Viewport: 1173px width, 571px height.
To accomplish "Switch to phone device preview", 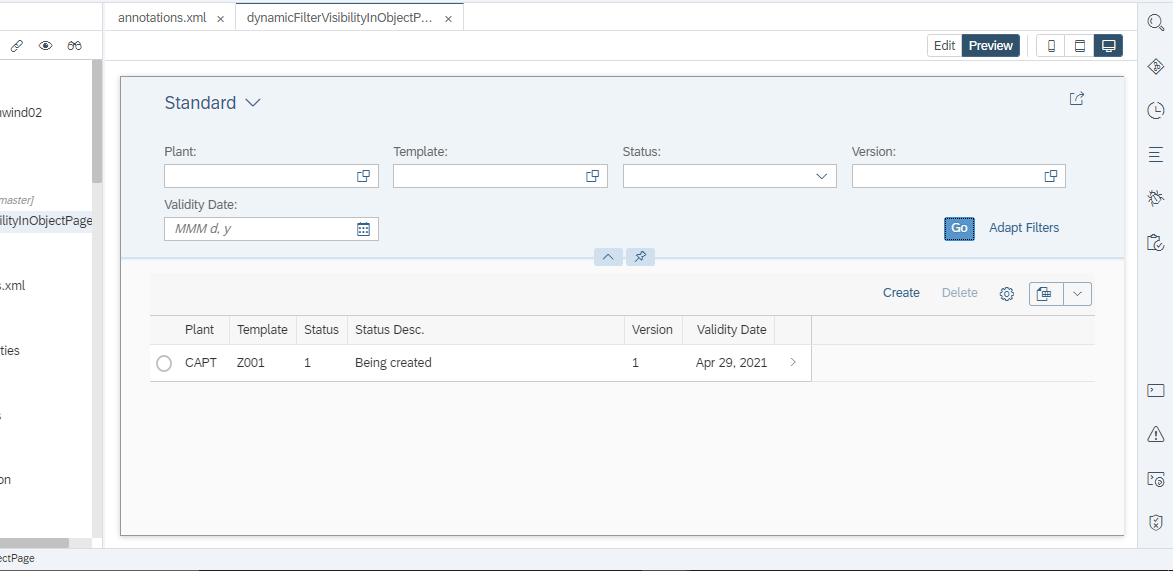I will coord(1051,46).
